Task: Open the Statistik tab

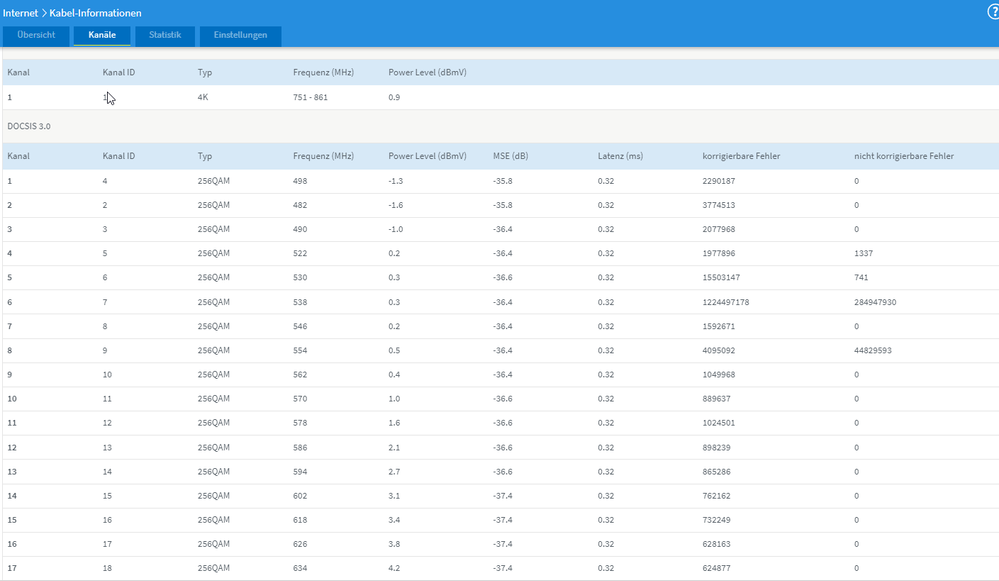Action: coord(165,35)
